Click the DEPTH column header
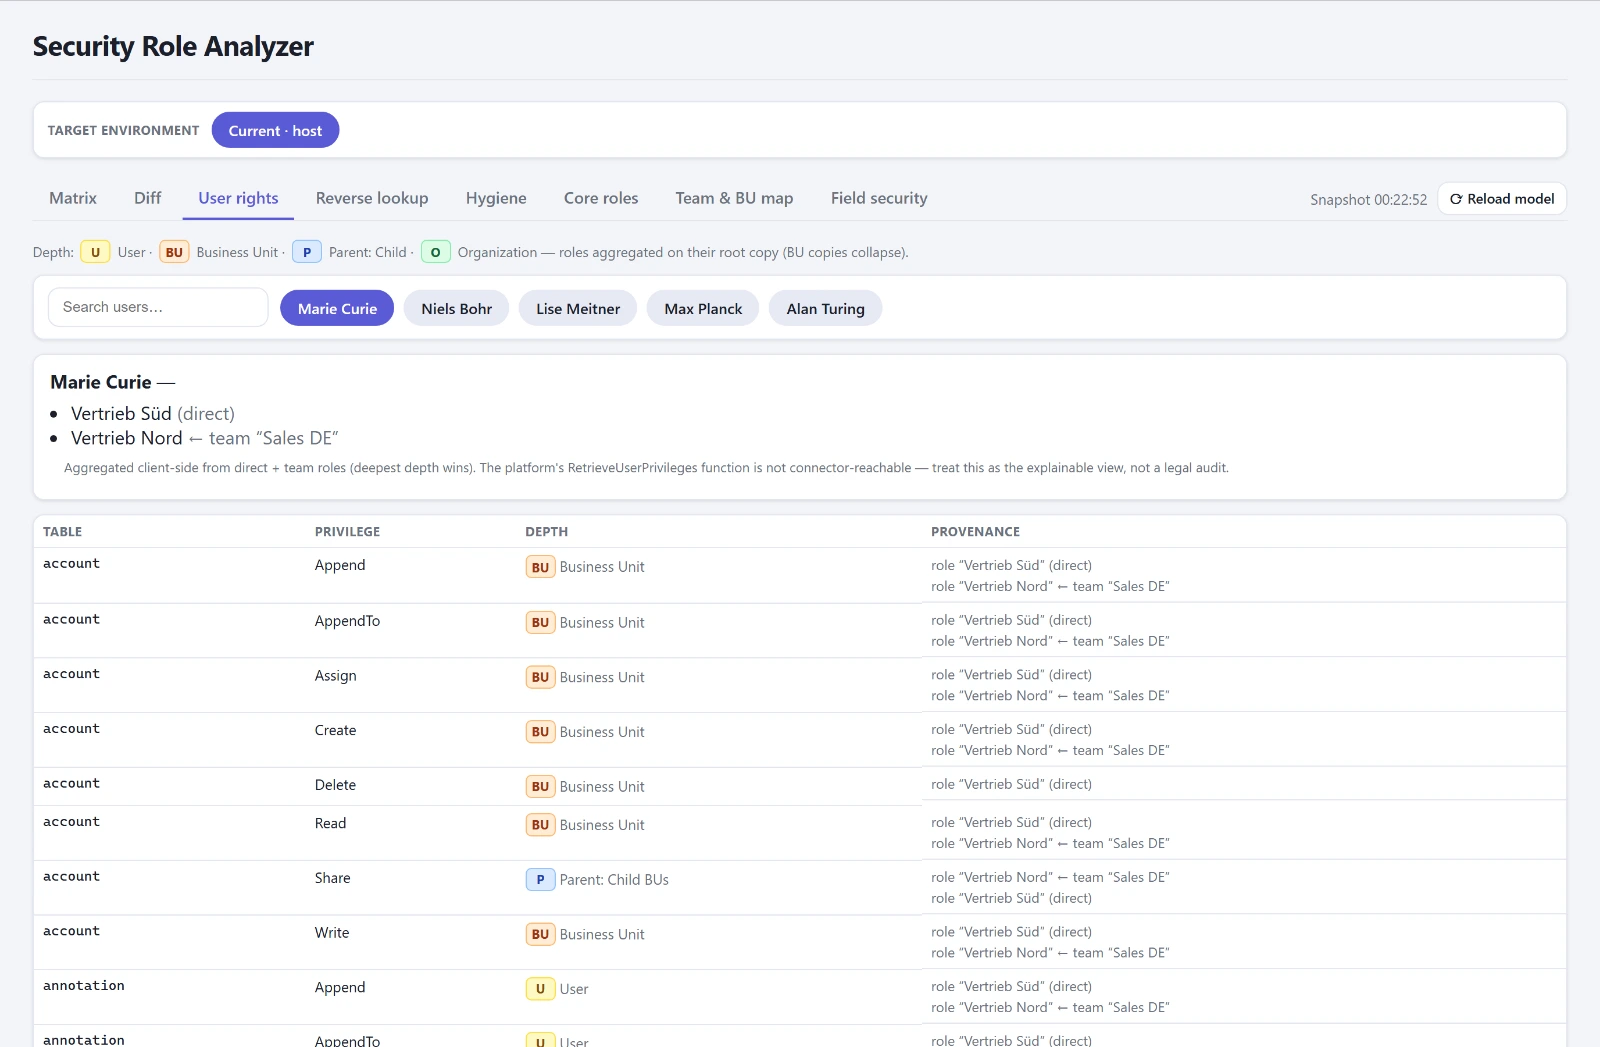This screenshot has width=1600, height=1047. click(x=546, y=532)
